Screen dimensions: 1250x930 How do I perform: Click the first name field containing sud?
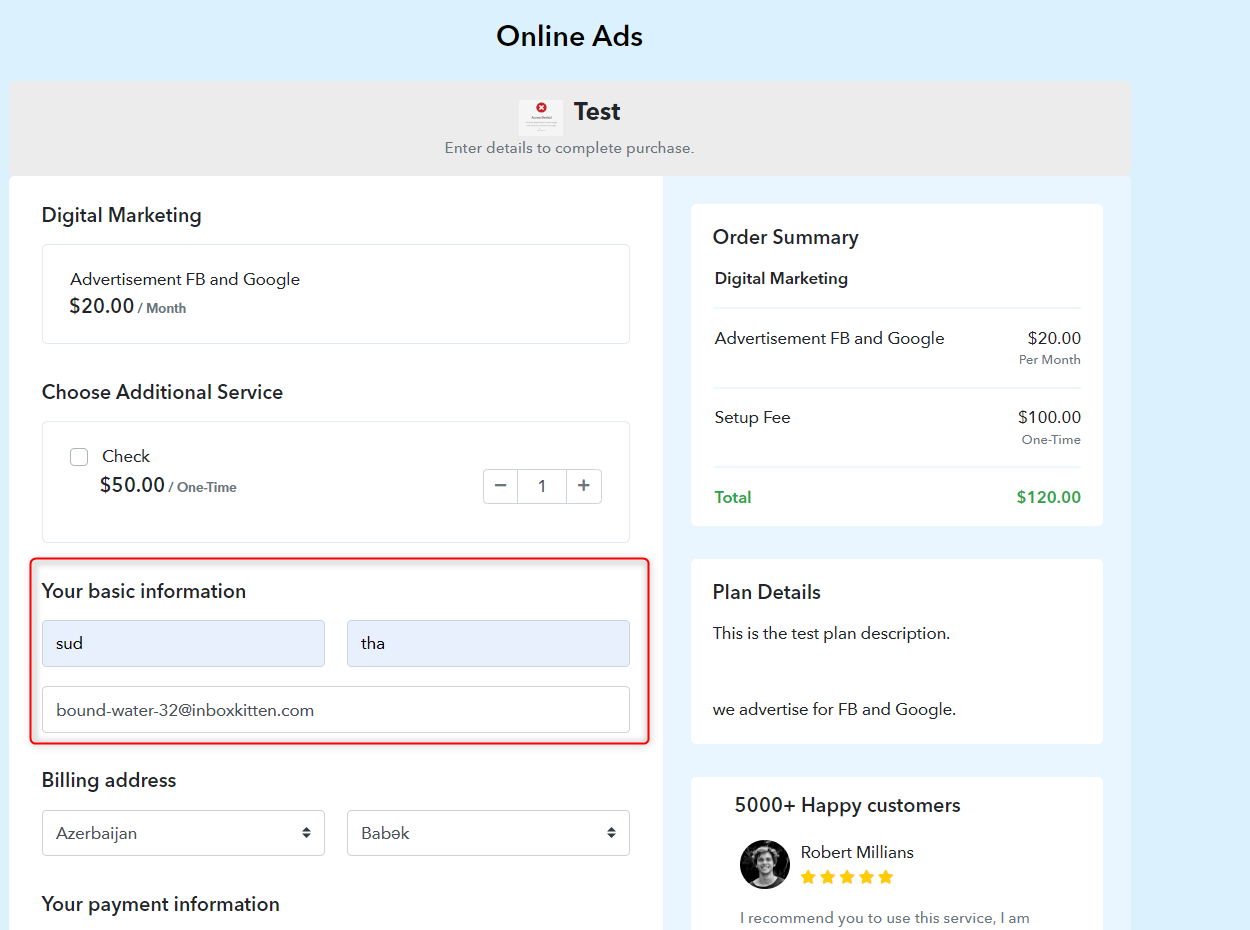[x=183, y=643]
